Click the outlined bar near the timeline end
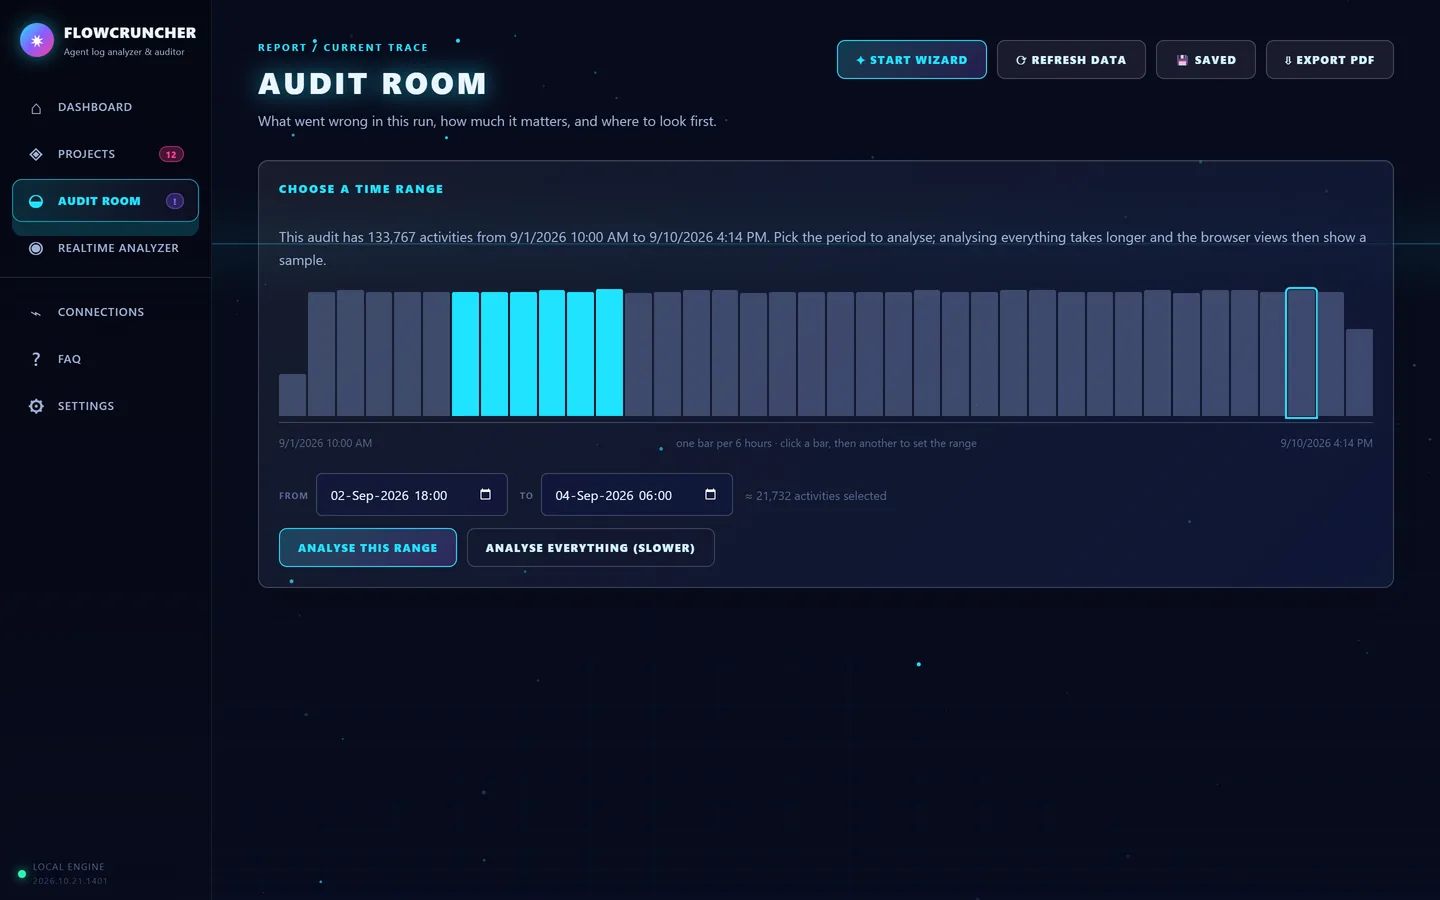The image size is (1440, 900). click(1301, 353)
